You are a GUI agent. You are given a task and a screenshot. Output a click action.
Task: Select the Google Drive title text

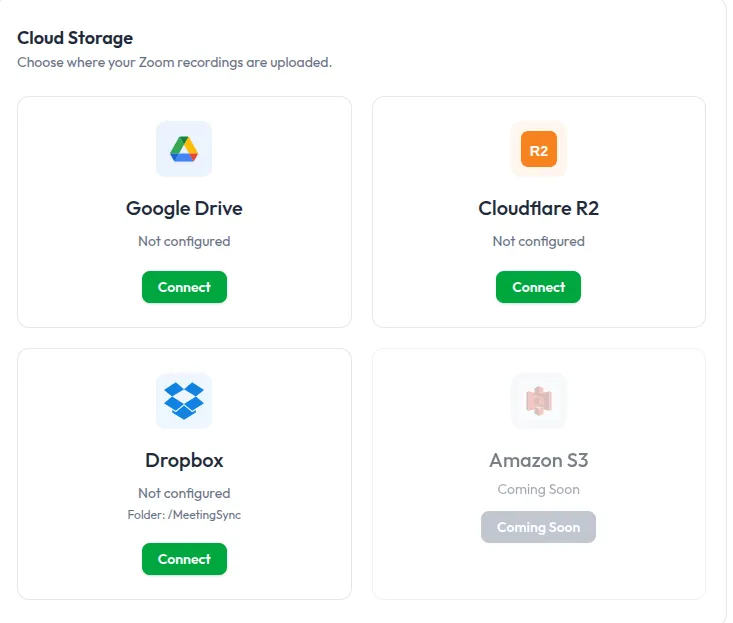184,208
